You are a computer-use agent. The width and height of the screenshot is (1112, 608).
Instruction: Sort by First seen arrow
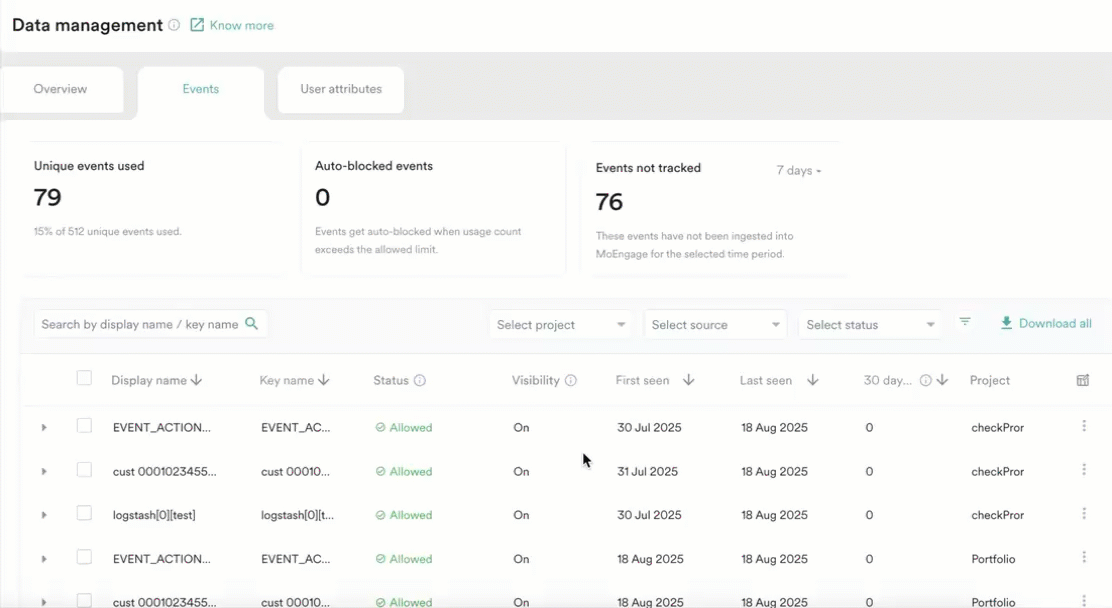[688, 380]
